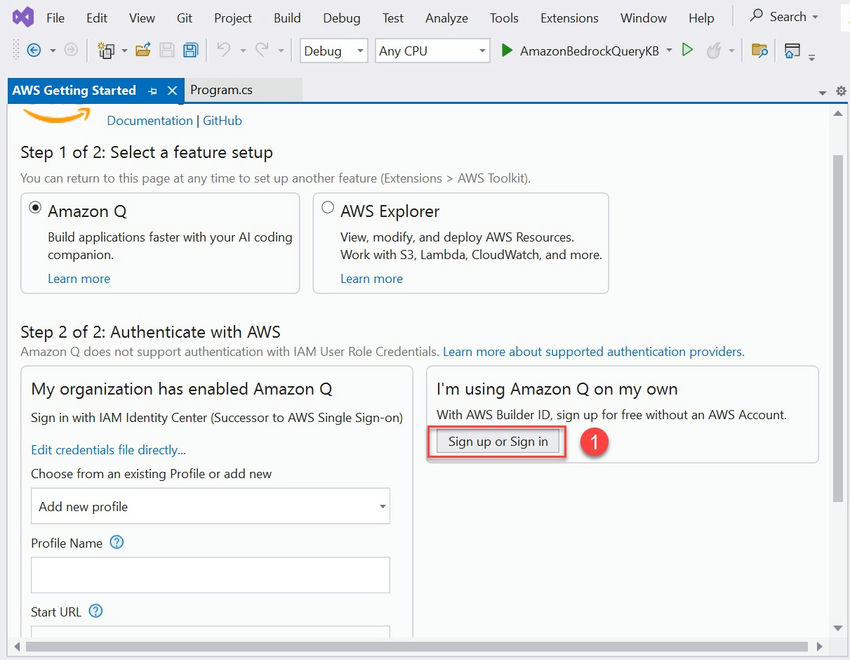
Task: Click the Start Without Debugging outline play icon
Action: [687, 51]
